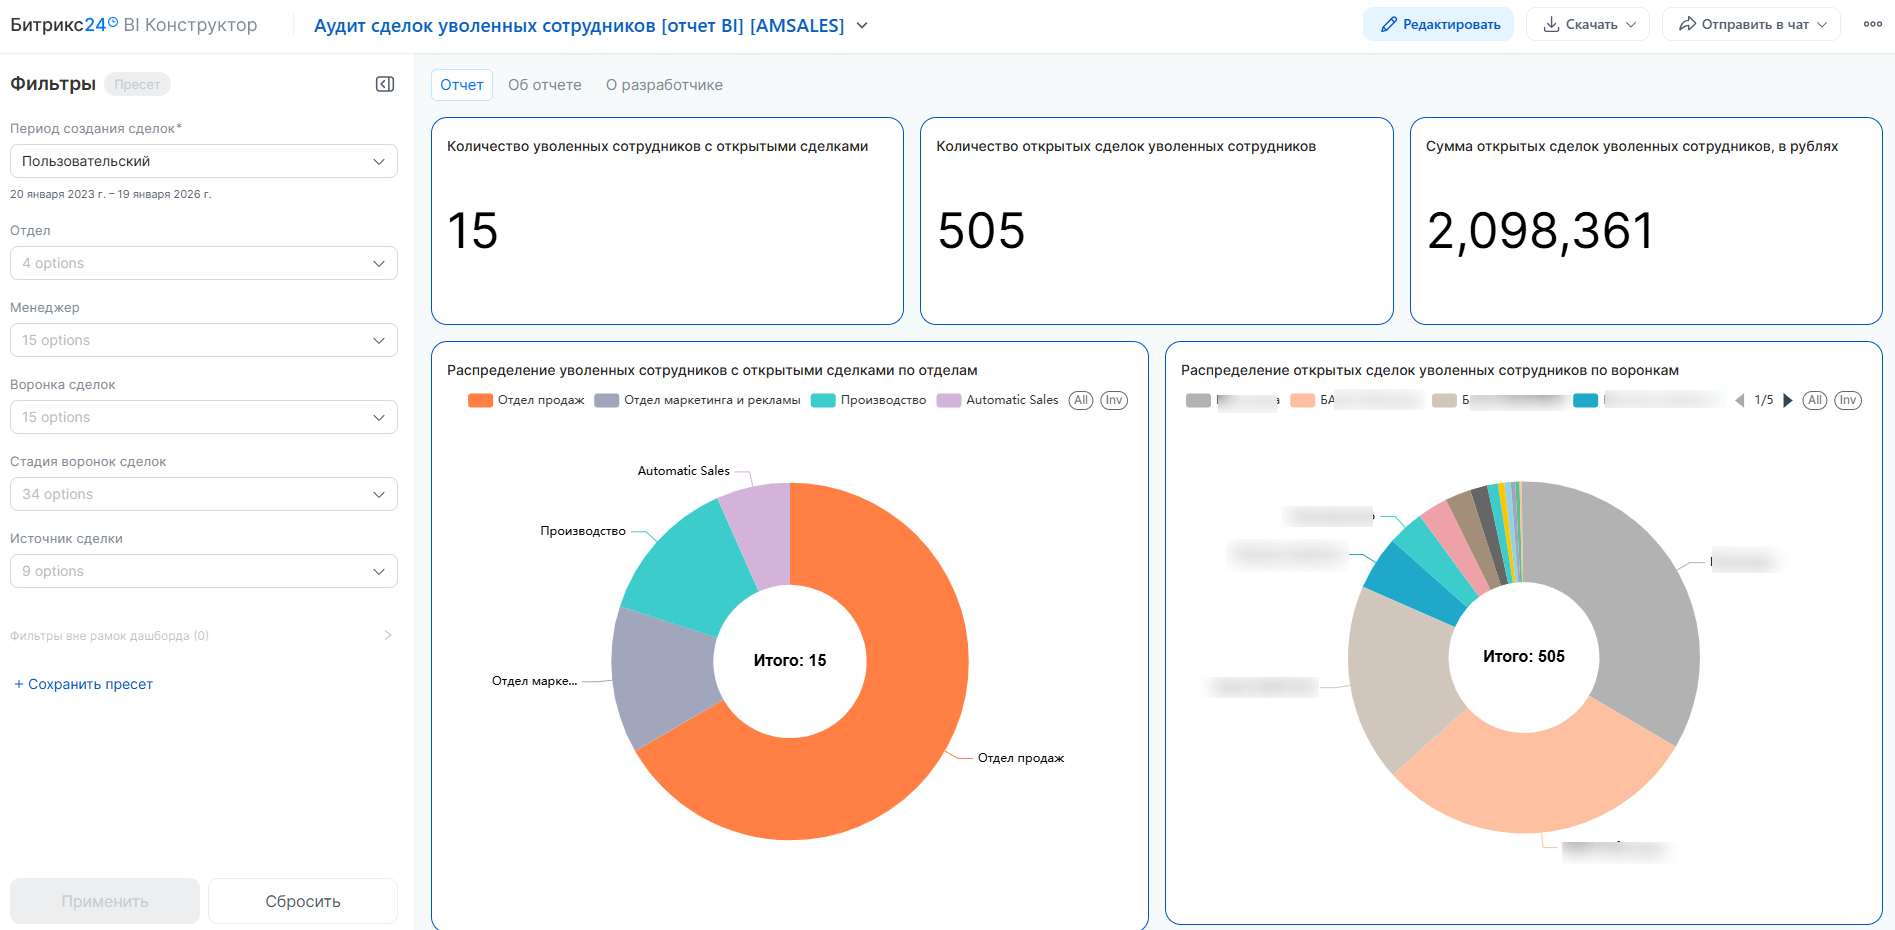Click the All legend button in departments chart
Screen dimensions: 1895x930
1080,400
